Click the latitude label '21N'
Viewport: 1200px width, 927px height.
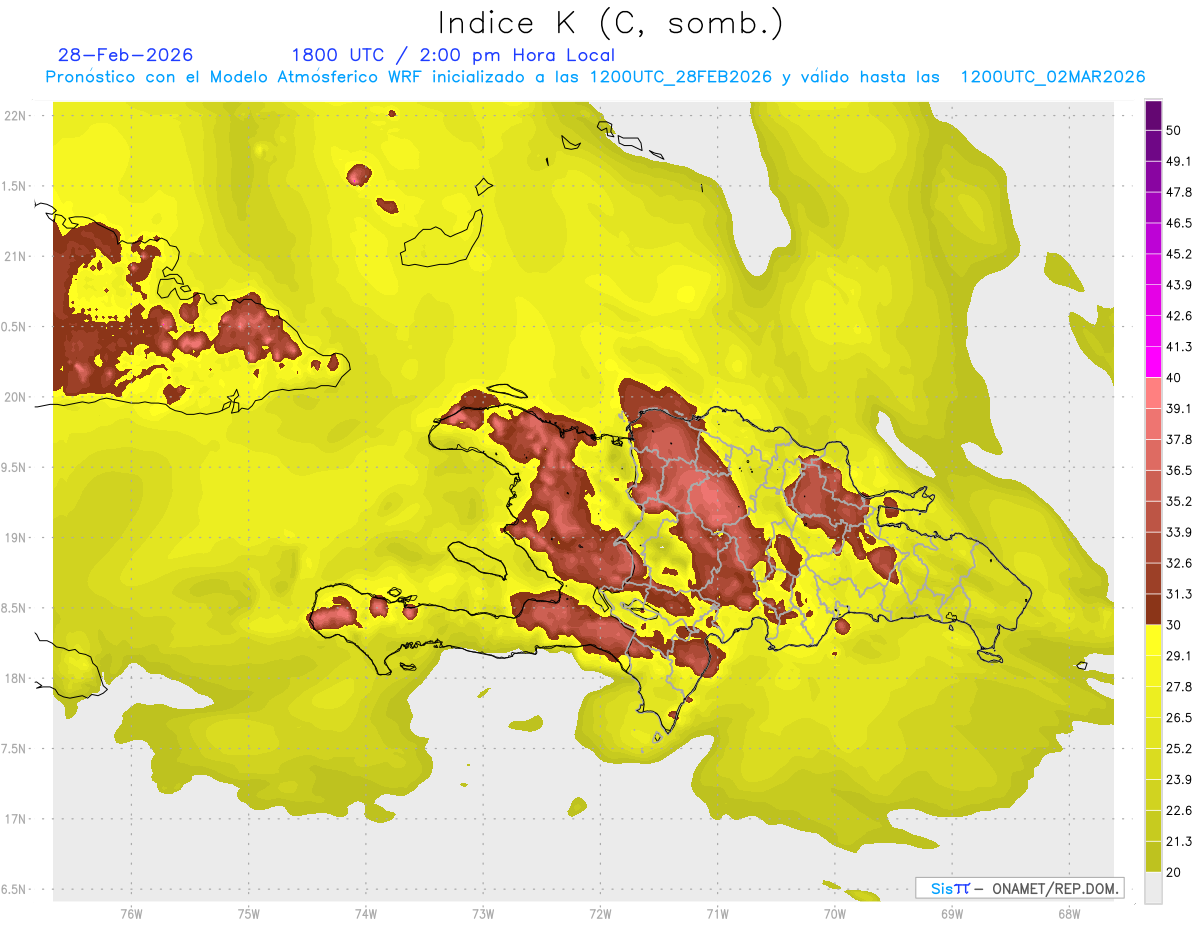click(x=17, y=257)
